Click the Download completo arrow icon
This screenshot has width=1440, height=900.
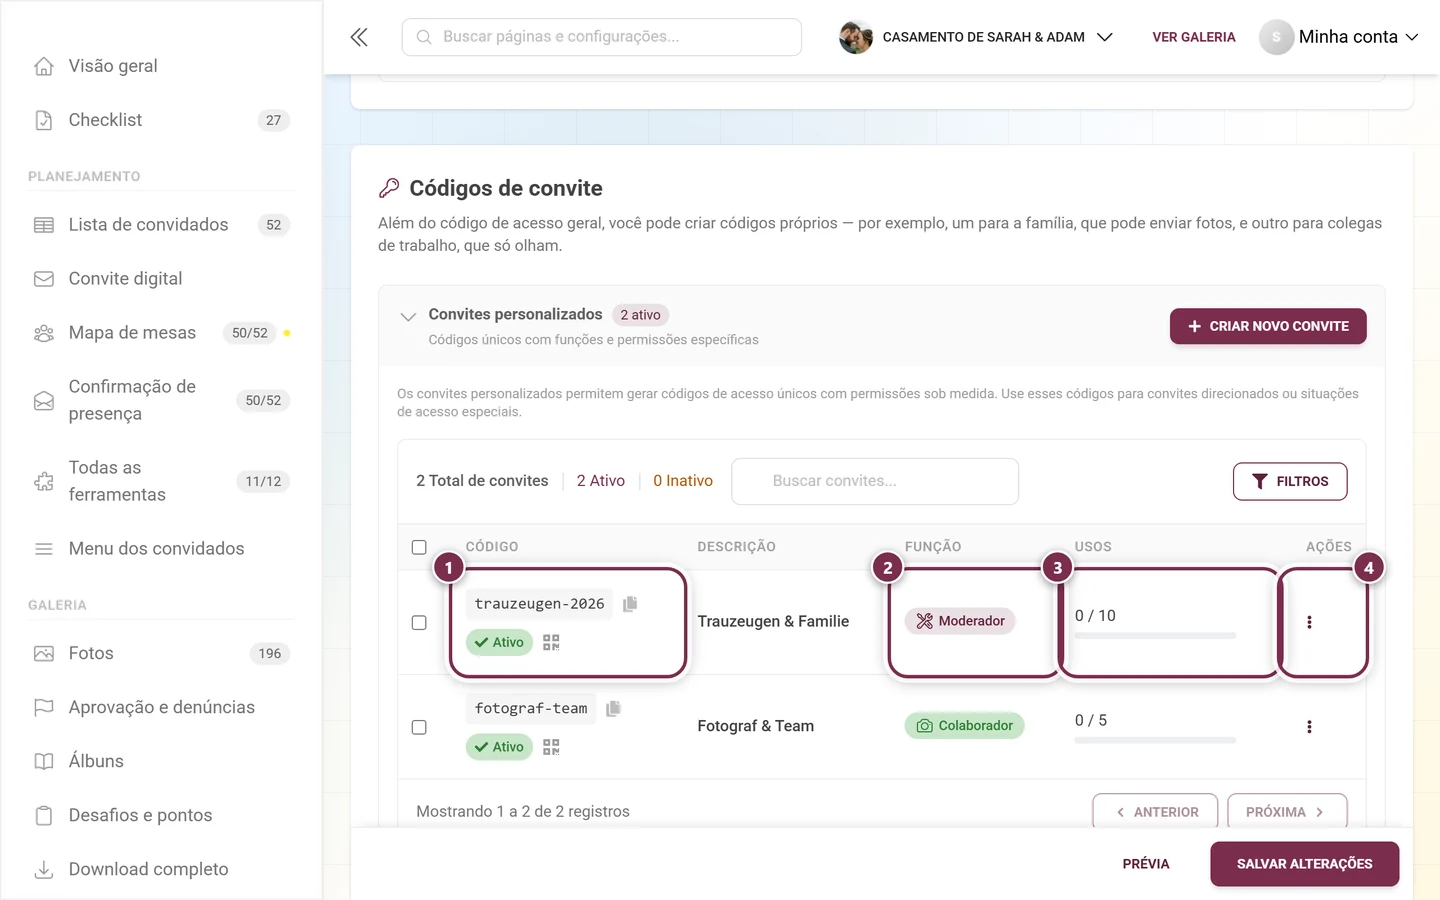point(44,869)
